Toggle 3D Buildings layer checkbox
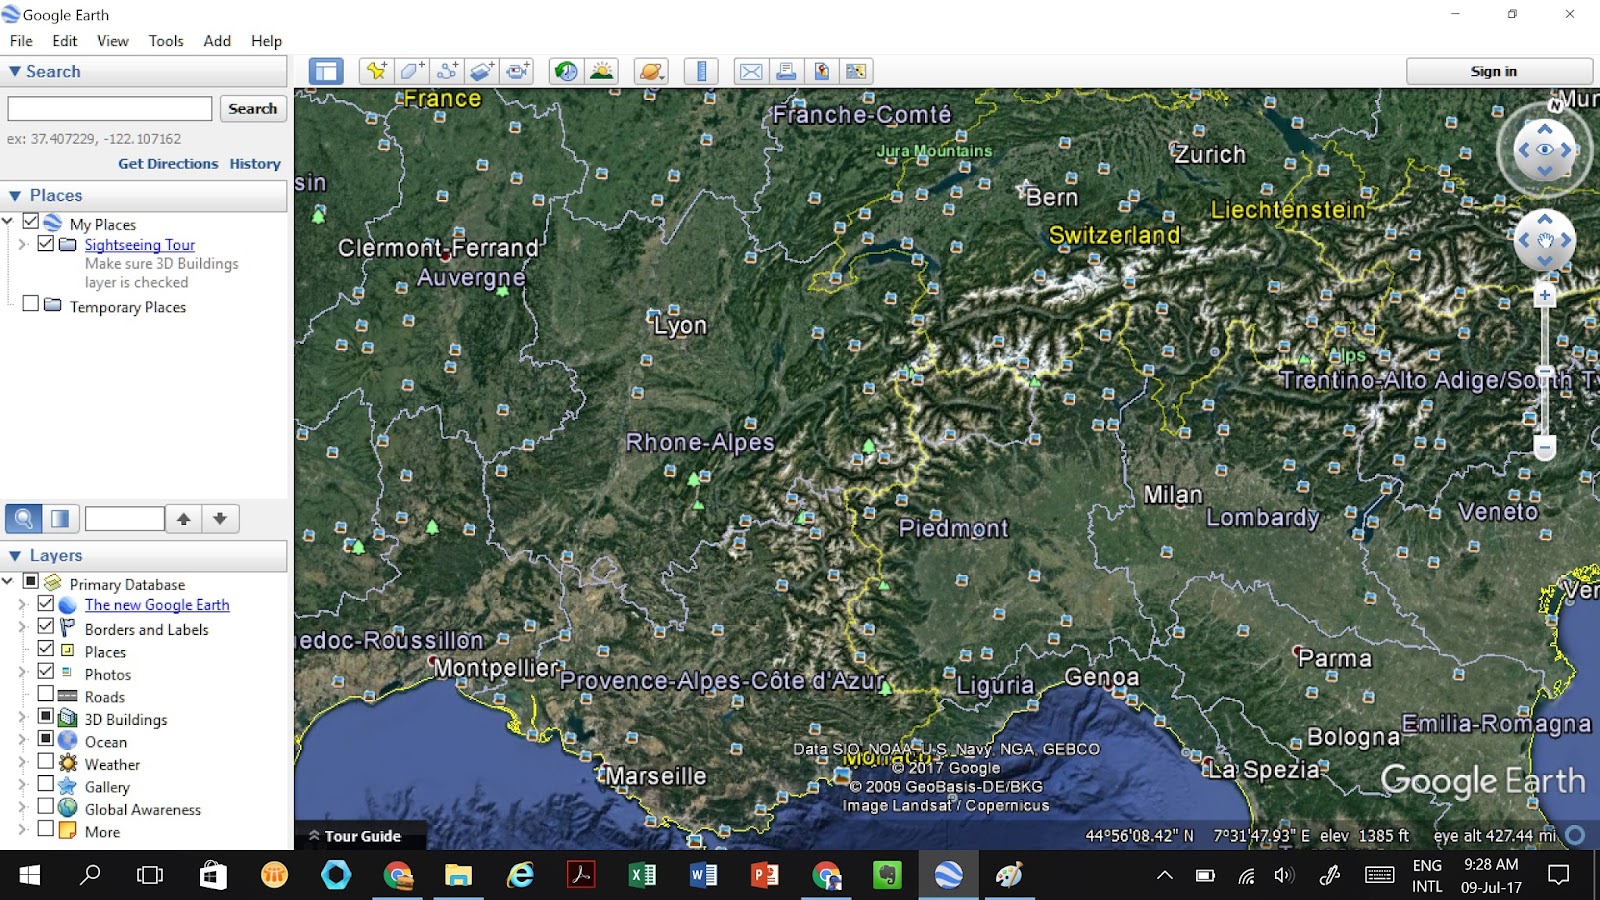 [x=46, y=716]
